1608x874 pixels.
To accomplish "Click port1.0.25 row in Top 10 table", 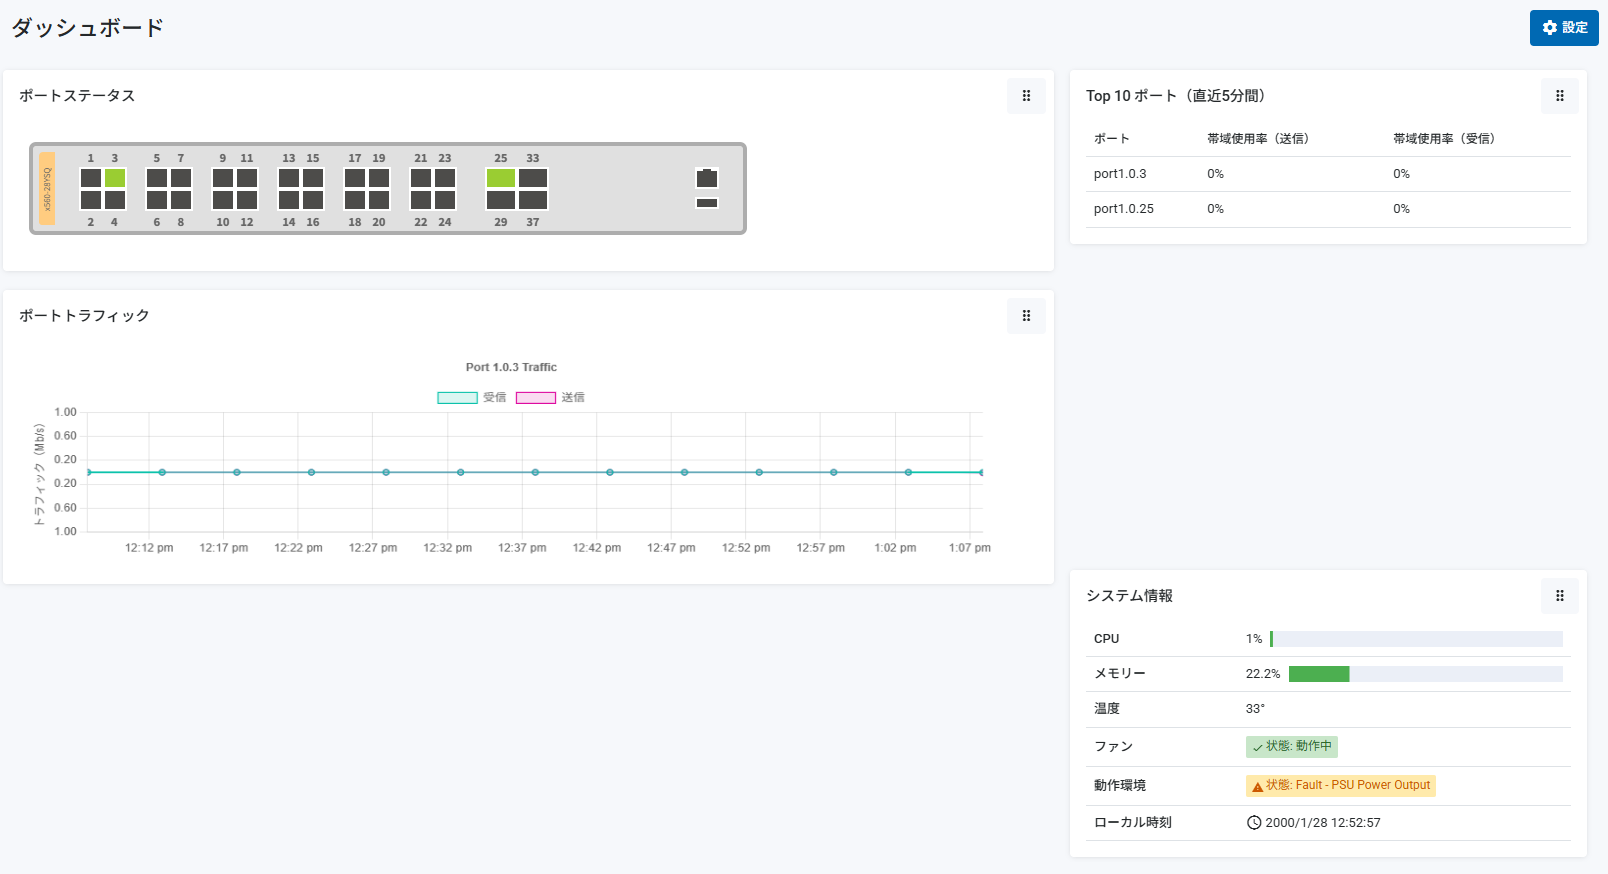I will pyautogui.click(x=1123, y=209).
